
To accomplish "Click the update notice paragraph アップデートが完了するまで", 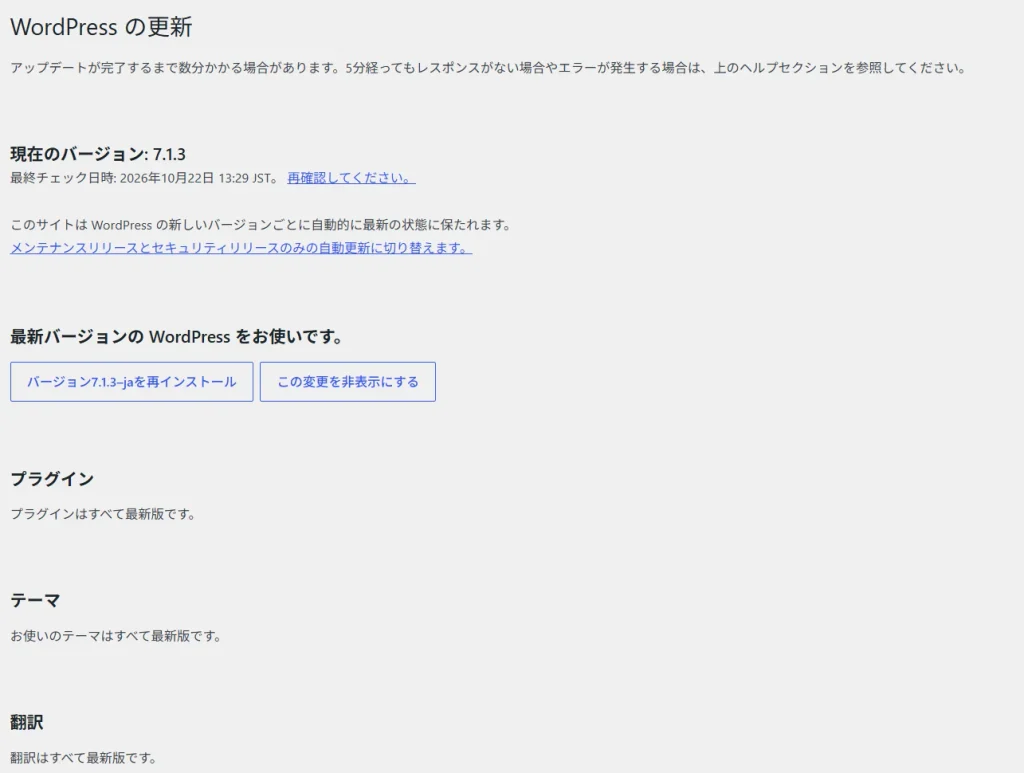I will point(488,68).
